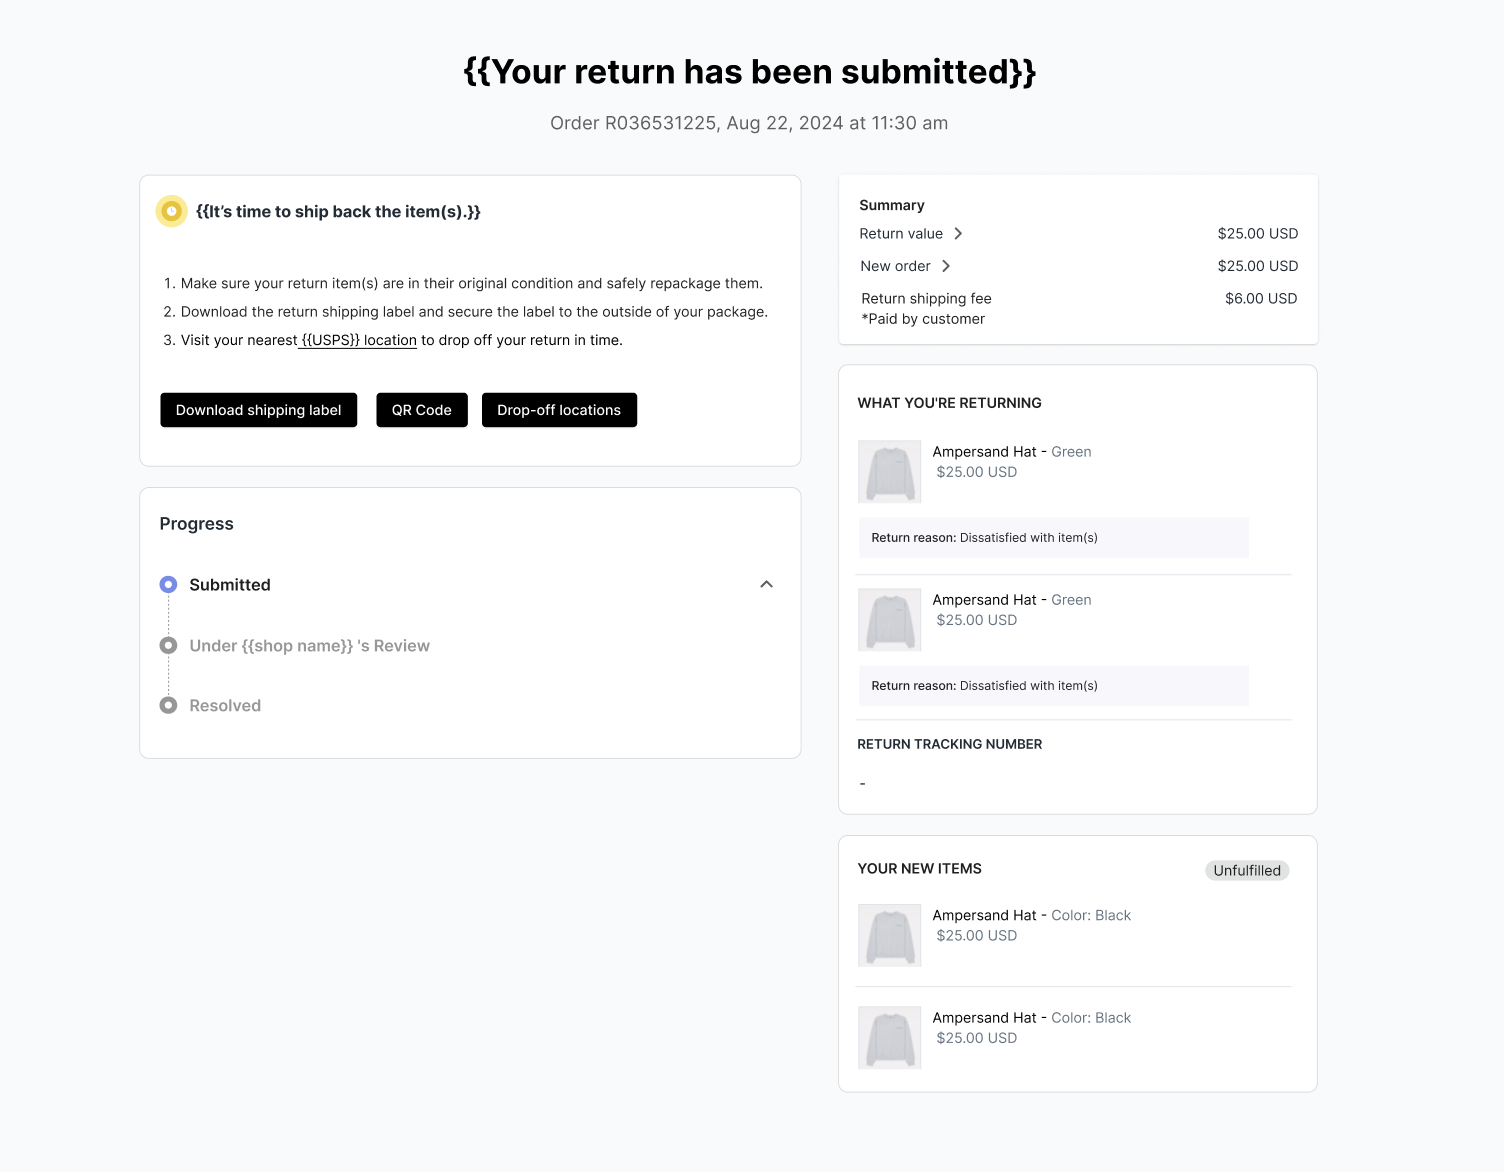
Task: Open the QR Code
Action: coord(421,410)
